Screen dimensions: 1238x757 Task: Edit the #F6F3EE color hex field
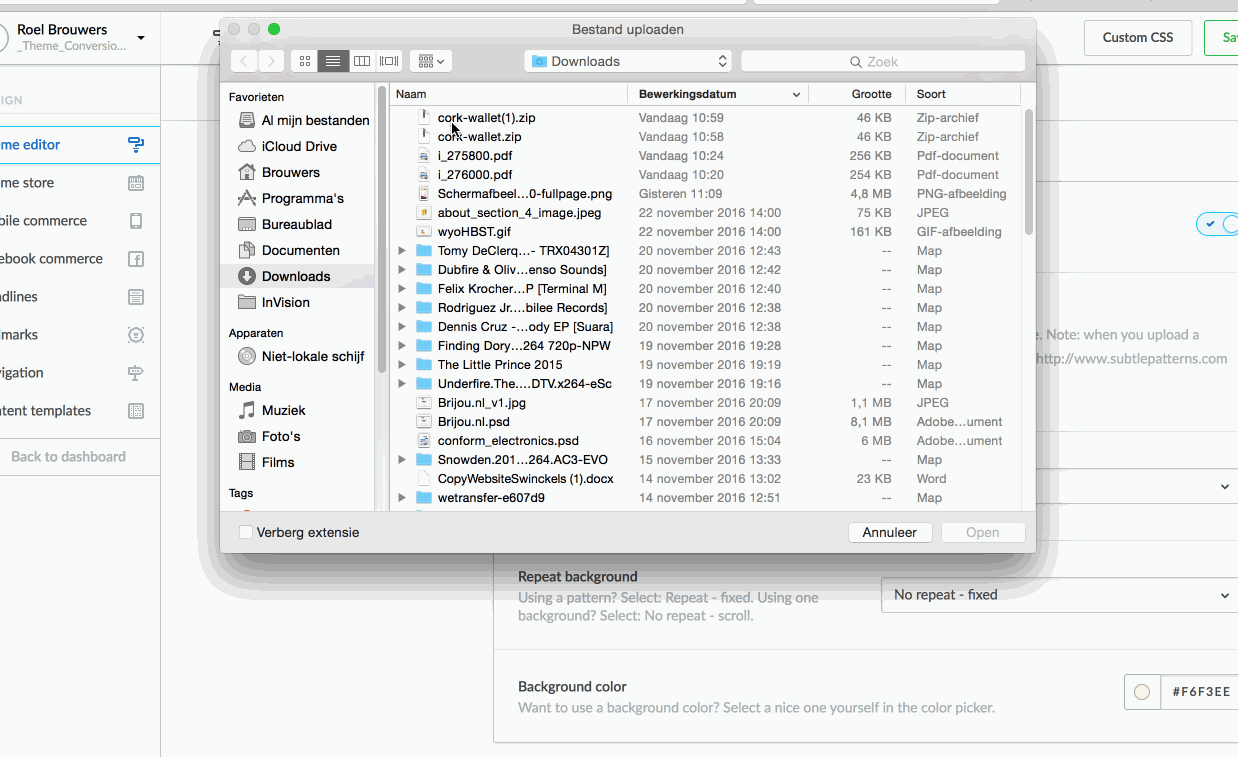(x=1199, y=692)
